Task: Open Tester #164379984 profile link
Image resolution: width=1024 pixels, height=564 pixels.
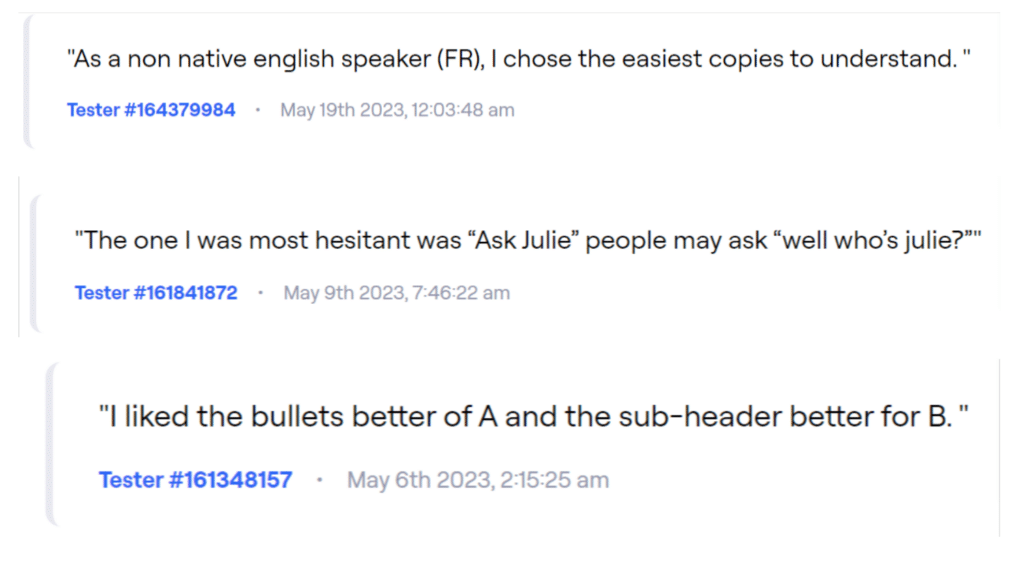Action: point(151,110)
